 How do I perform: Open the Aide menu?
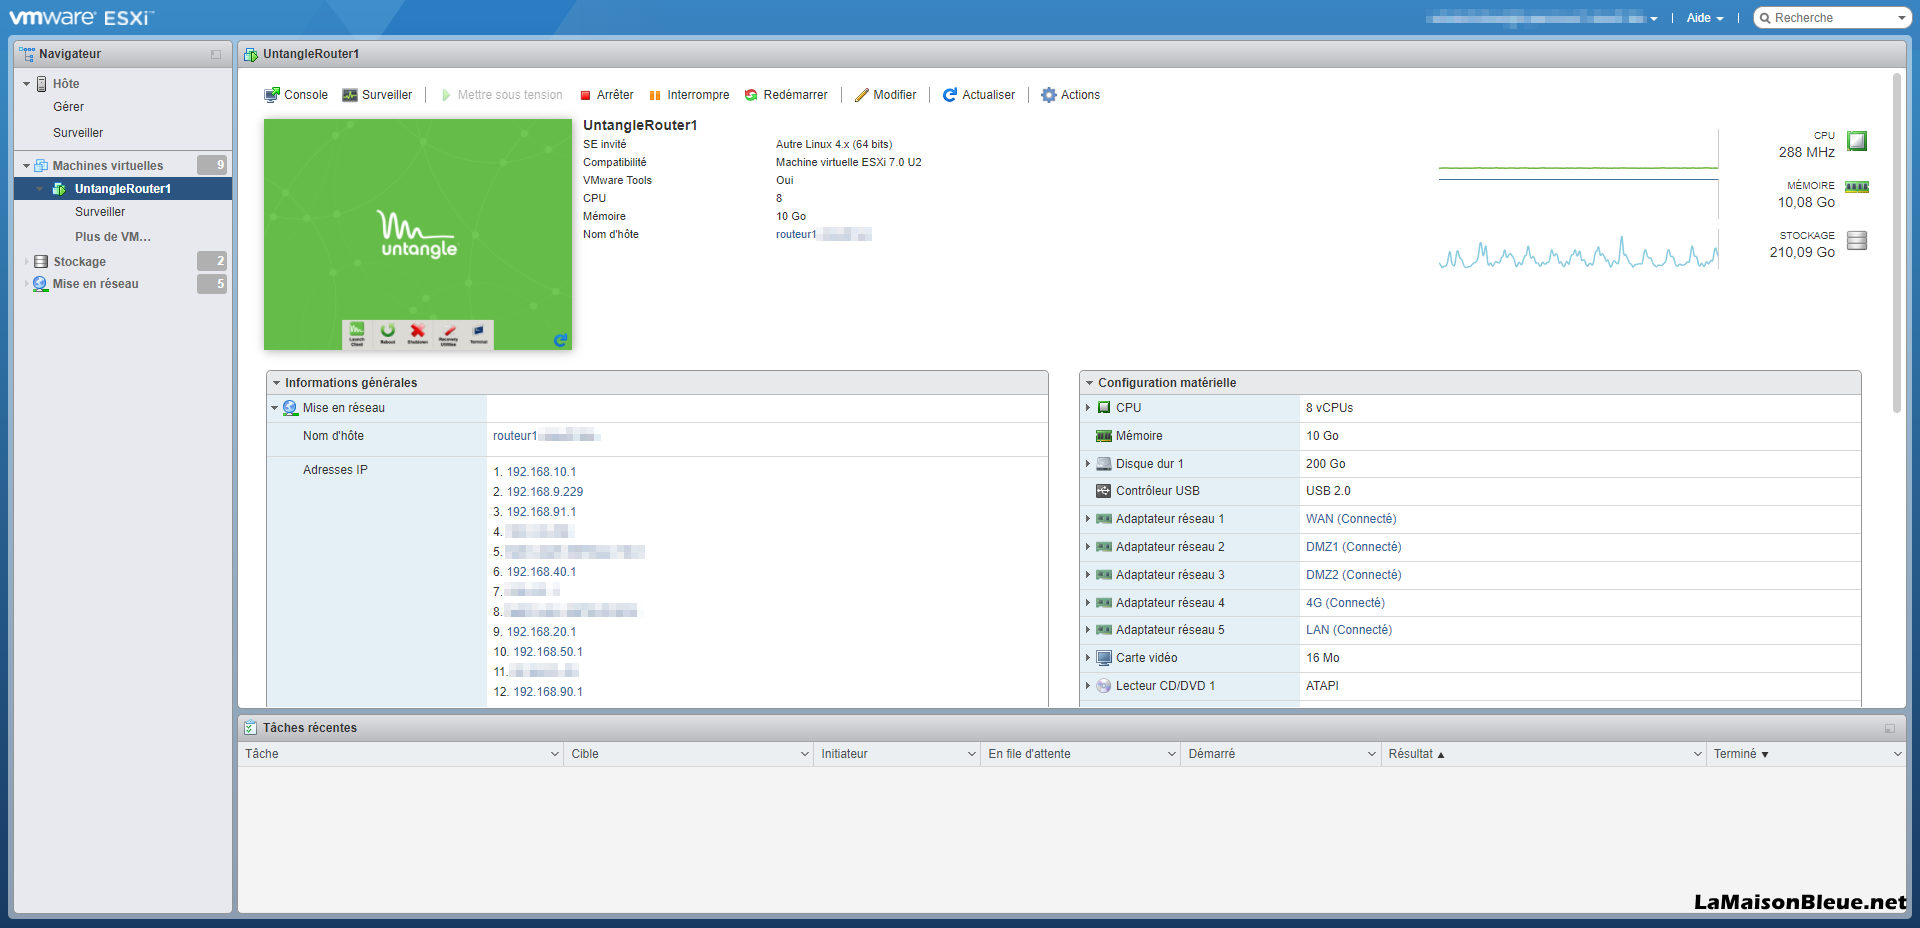pyautogui.click(x=1705, y=18)
